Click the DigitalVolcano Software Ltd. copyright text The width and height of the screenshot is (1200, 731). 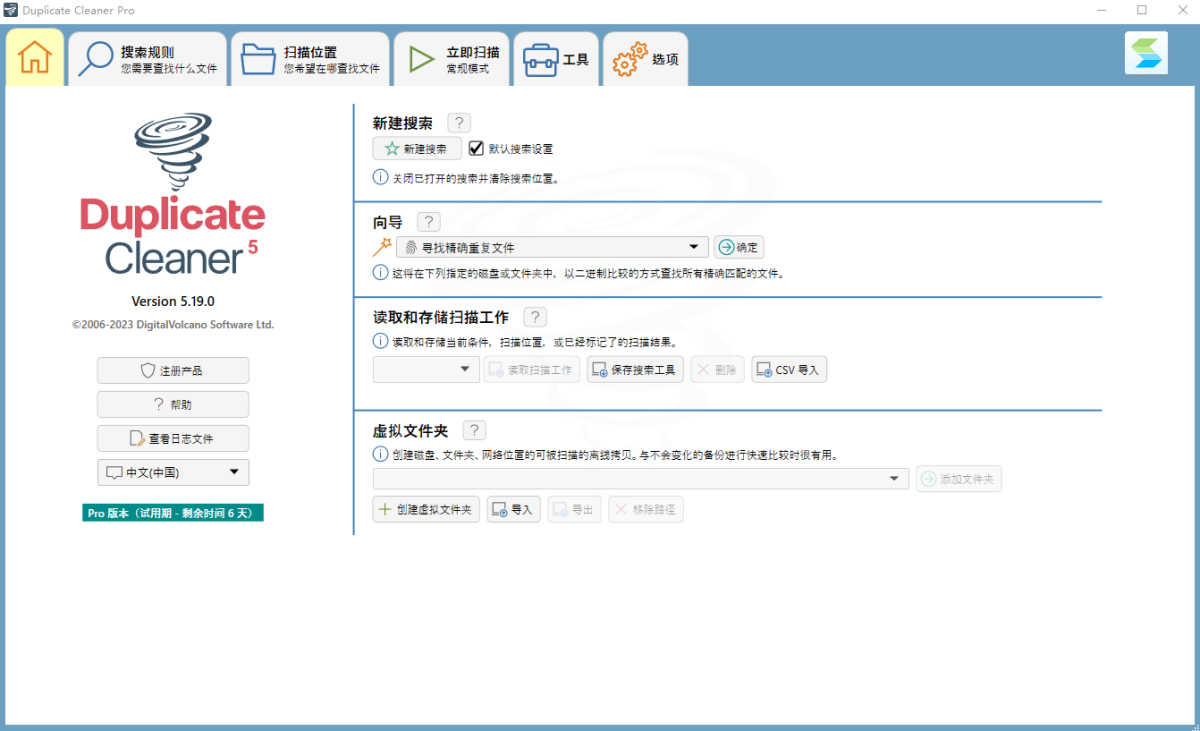click(173, 325)
